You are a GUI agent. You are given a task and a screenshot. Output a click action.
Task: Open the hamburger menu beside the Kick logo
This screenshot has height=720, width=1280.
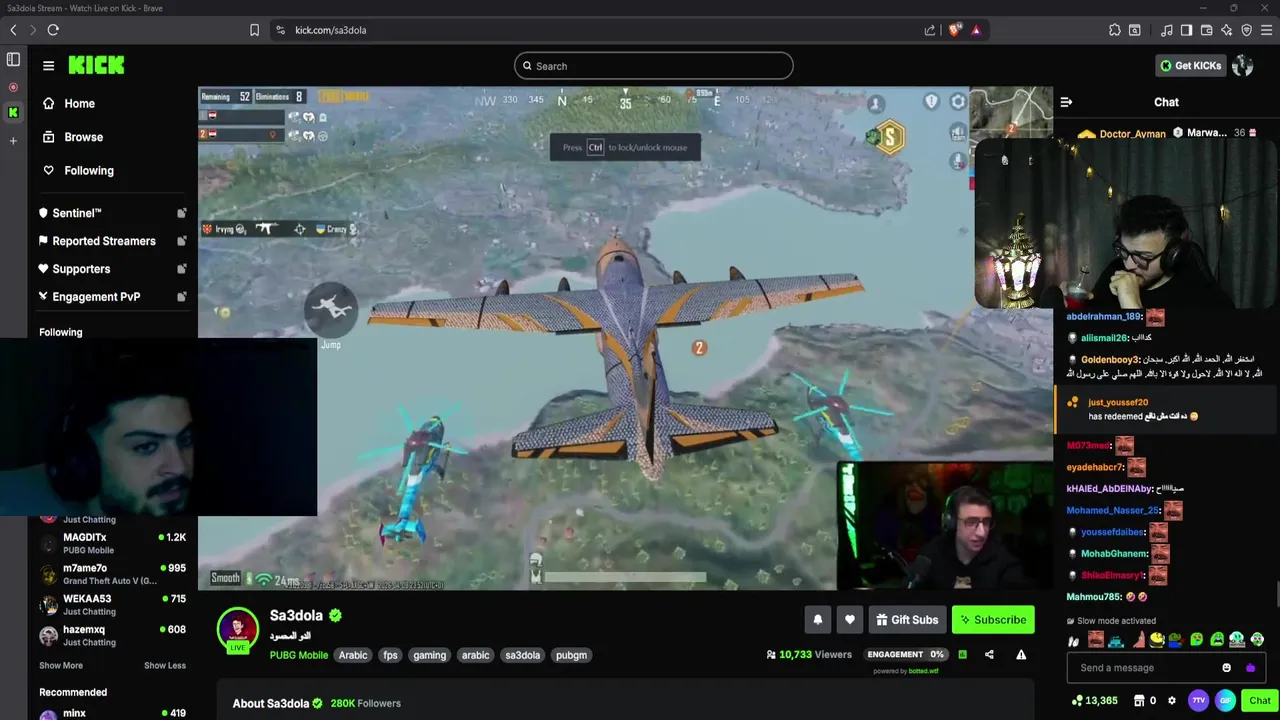(x=48, y=66)
